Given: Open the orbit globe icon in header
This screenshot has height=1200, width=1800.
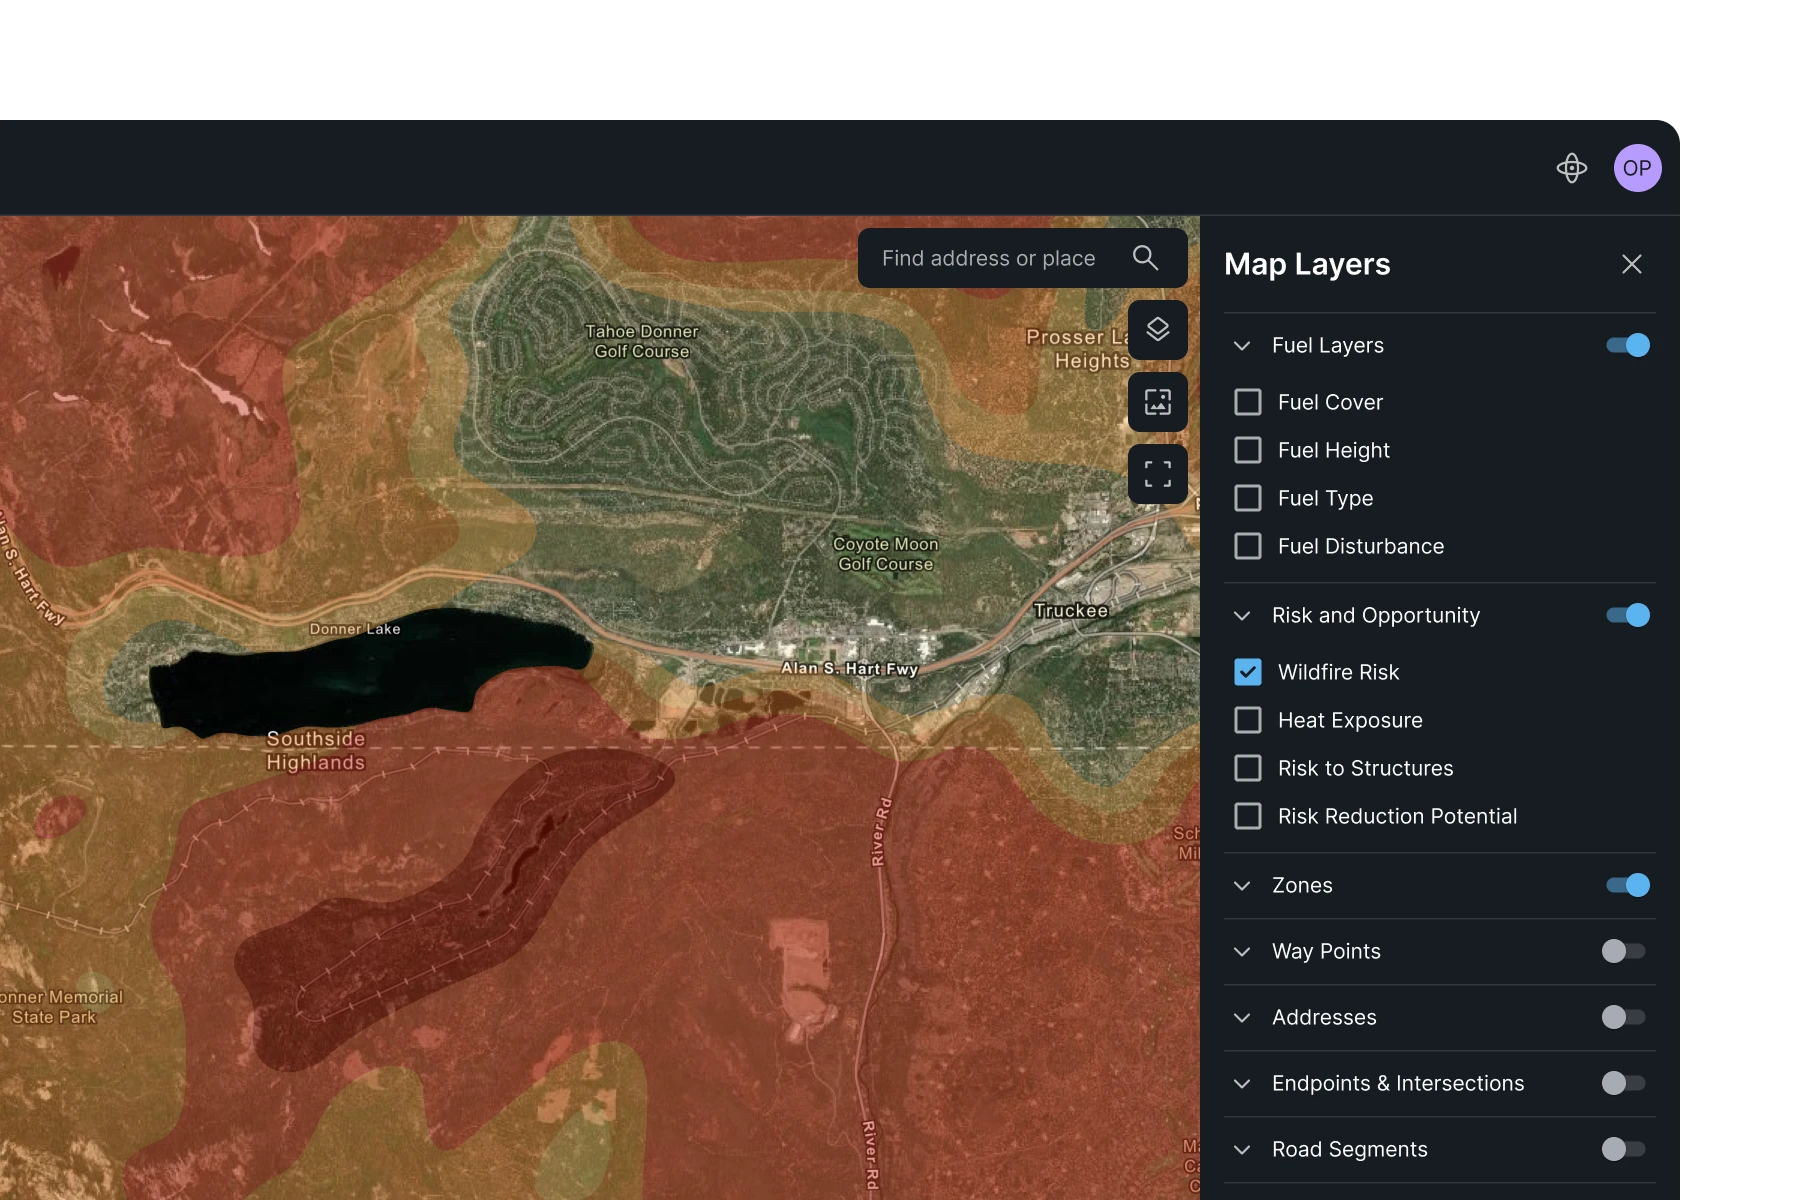Looking at the screenshot, I should point(1572,168).
